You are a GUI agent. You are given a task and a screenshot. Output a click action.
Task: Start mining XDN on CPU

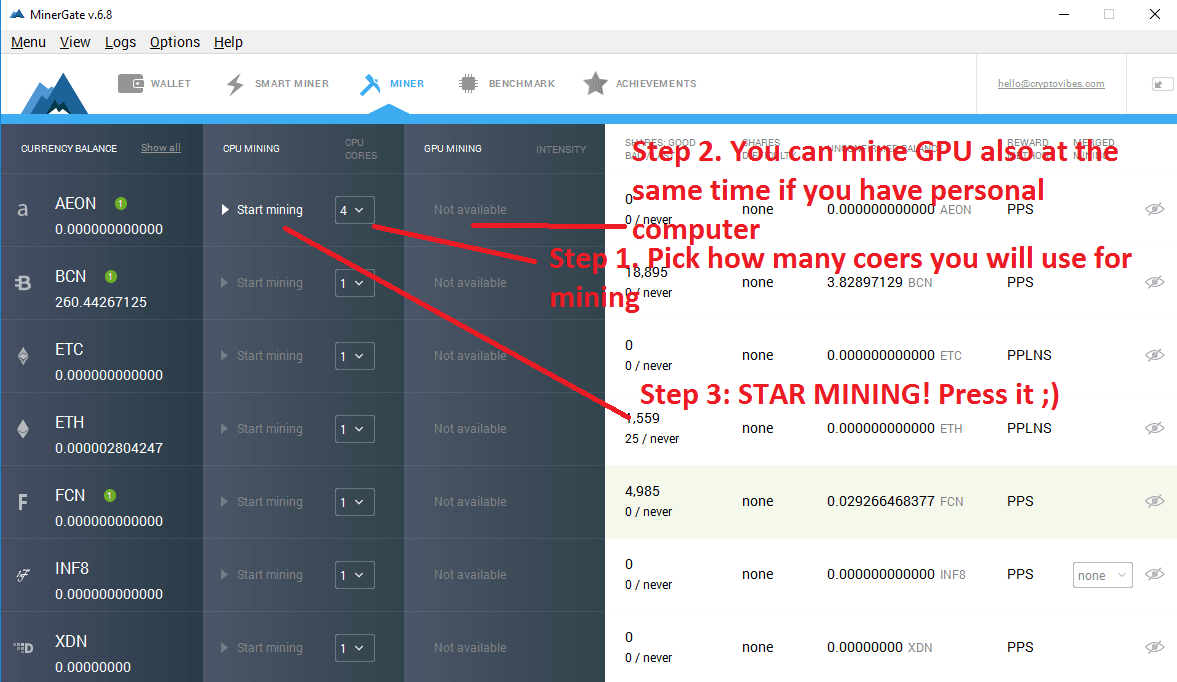[x=262, y=647]
